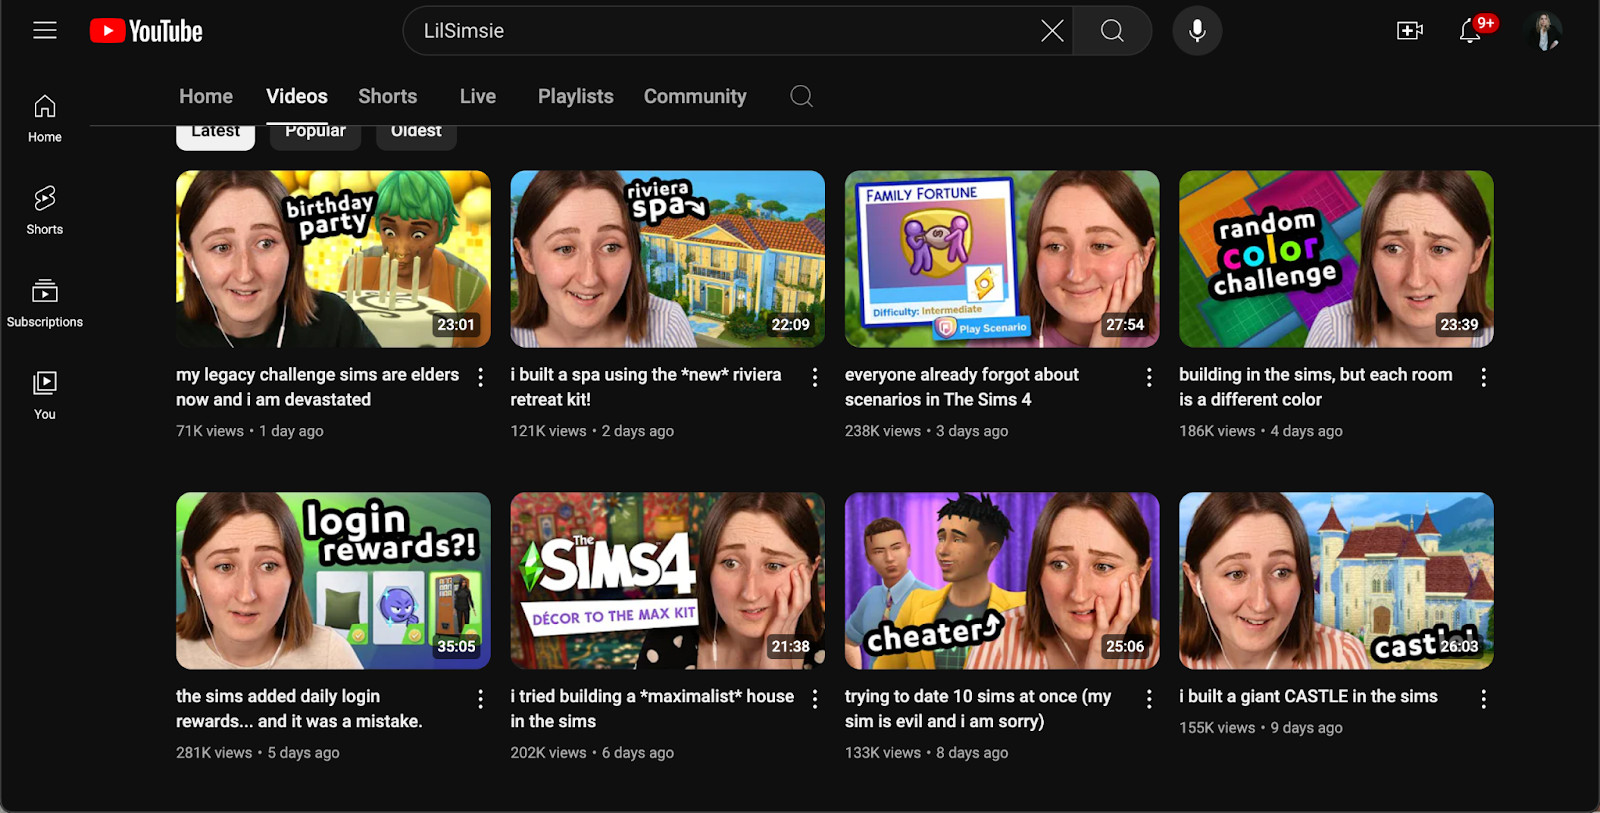Open Family Fortune scenario thumbnail
This screenshot has width=1600, height=813.
1002,259
